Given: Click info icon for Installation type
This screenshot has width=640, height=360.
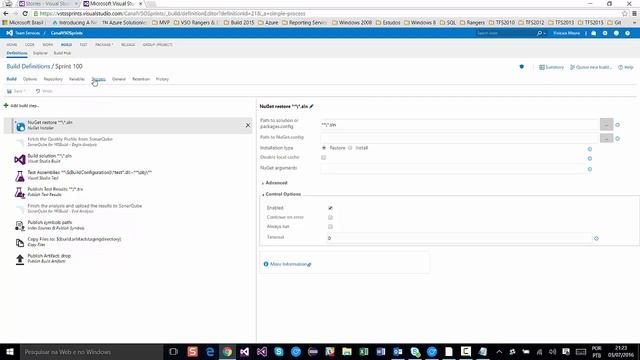Looking at the screenshot, I should (590, 149).
